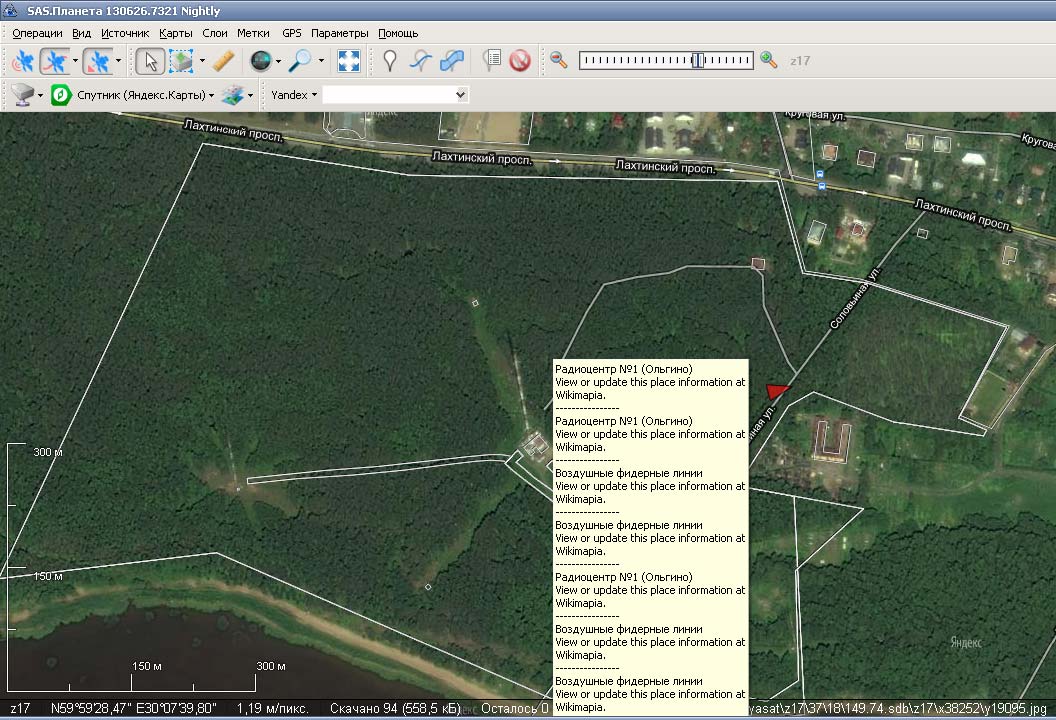The width and height of the screenshot is (1056, 720).
Task: Click inside the search text field
Action: (x=387, y=95)
